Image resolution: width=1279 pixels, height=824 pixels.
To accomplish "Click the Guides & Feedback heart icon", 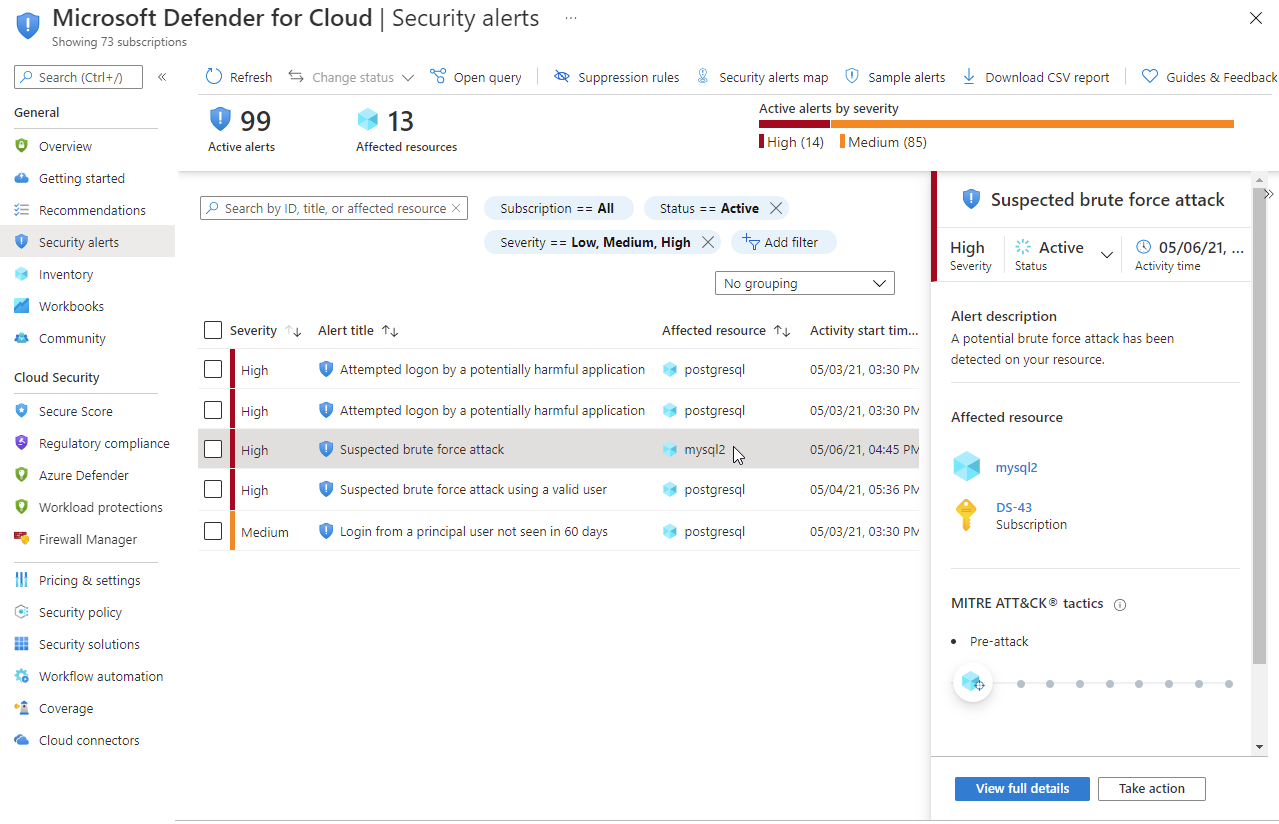I will [x=1150, y=77].
